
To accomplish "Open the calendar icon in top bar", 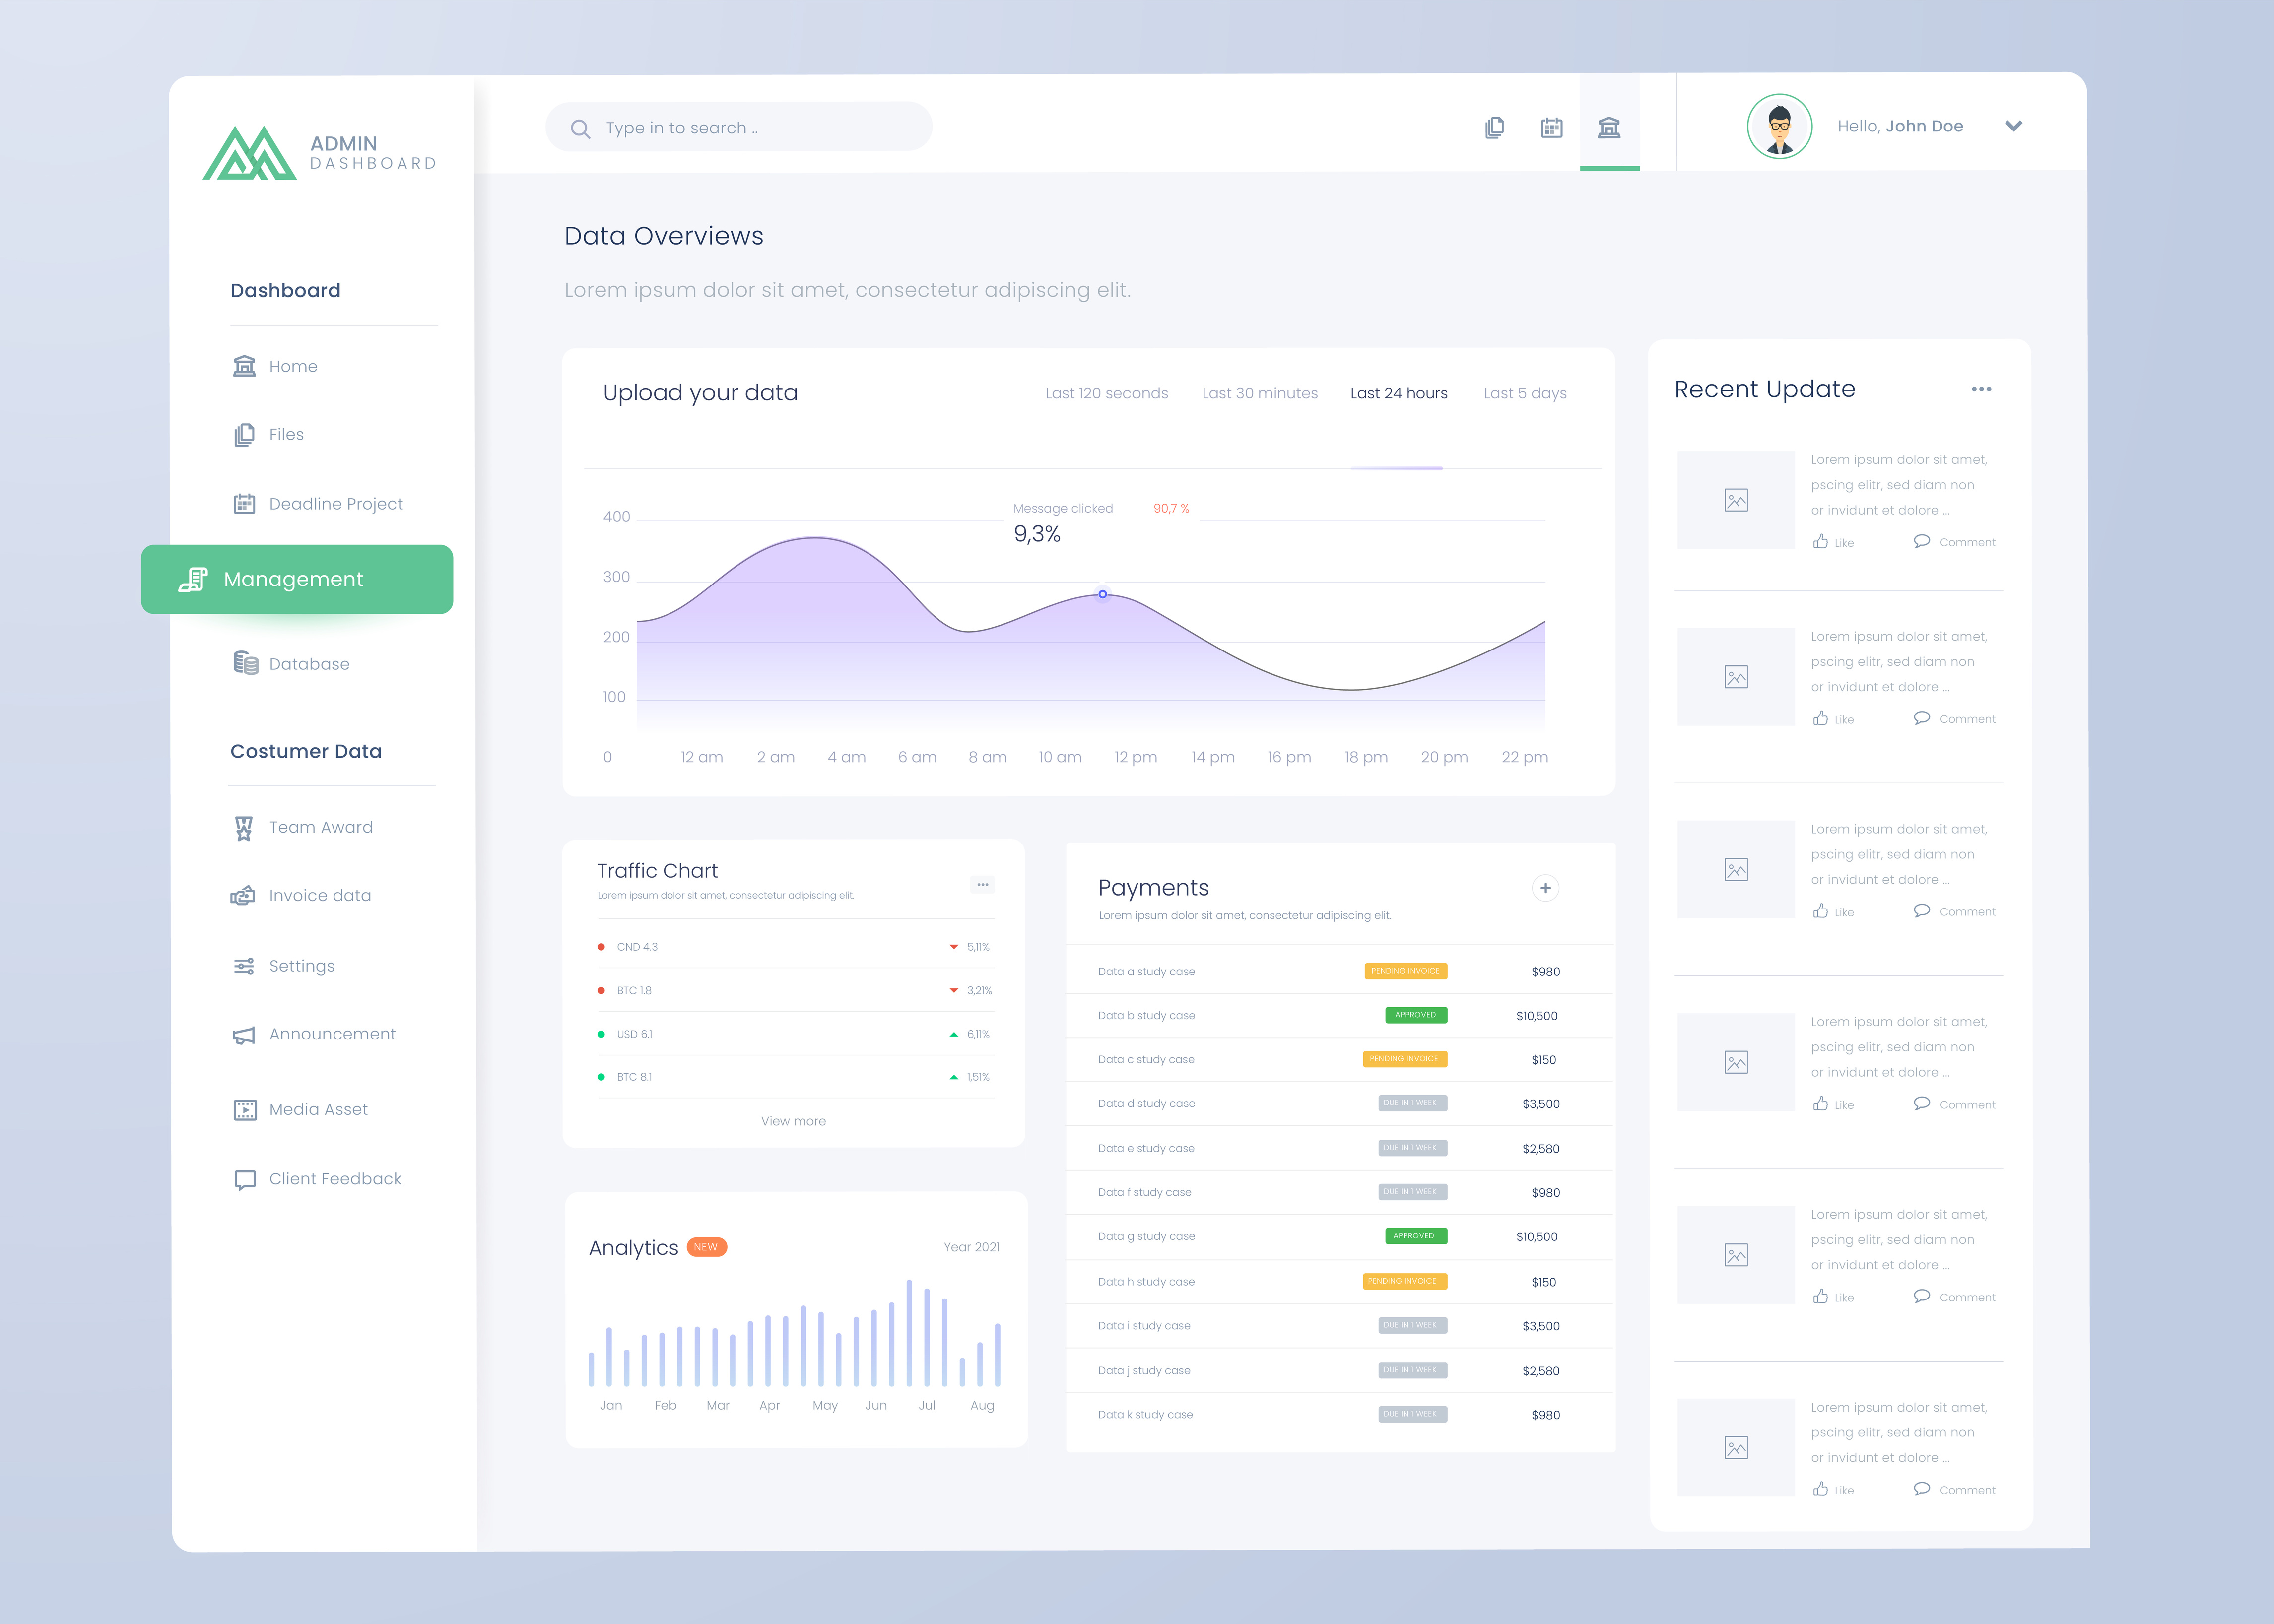I will click(1551, 128).
